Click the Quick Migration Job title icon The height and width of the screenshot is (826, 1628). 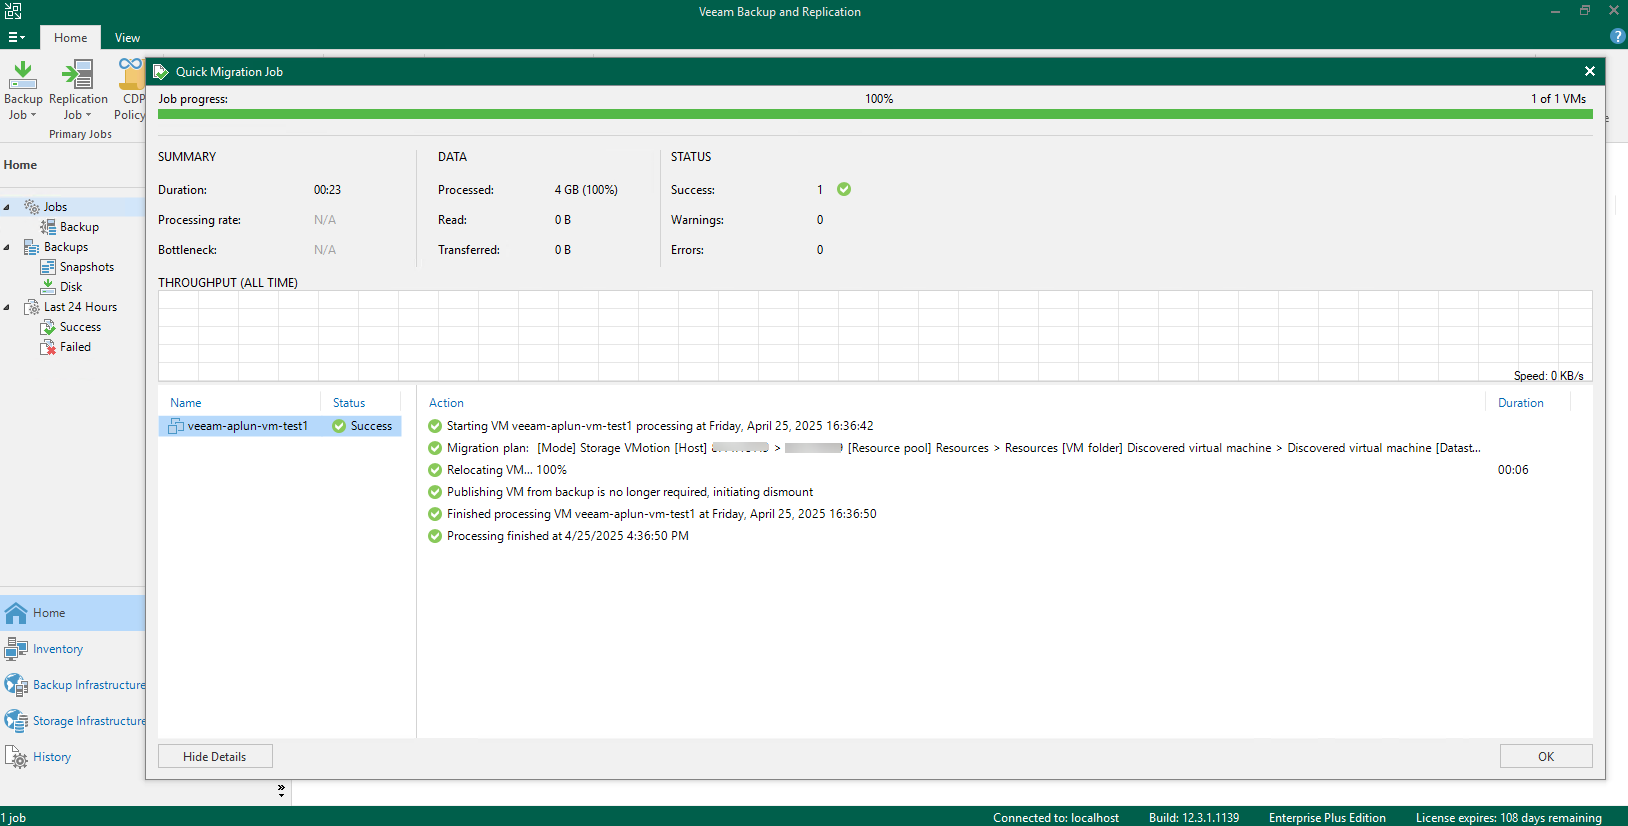(160, 71)
